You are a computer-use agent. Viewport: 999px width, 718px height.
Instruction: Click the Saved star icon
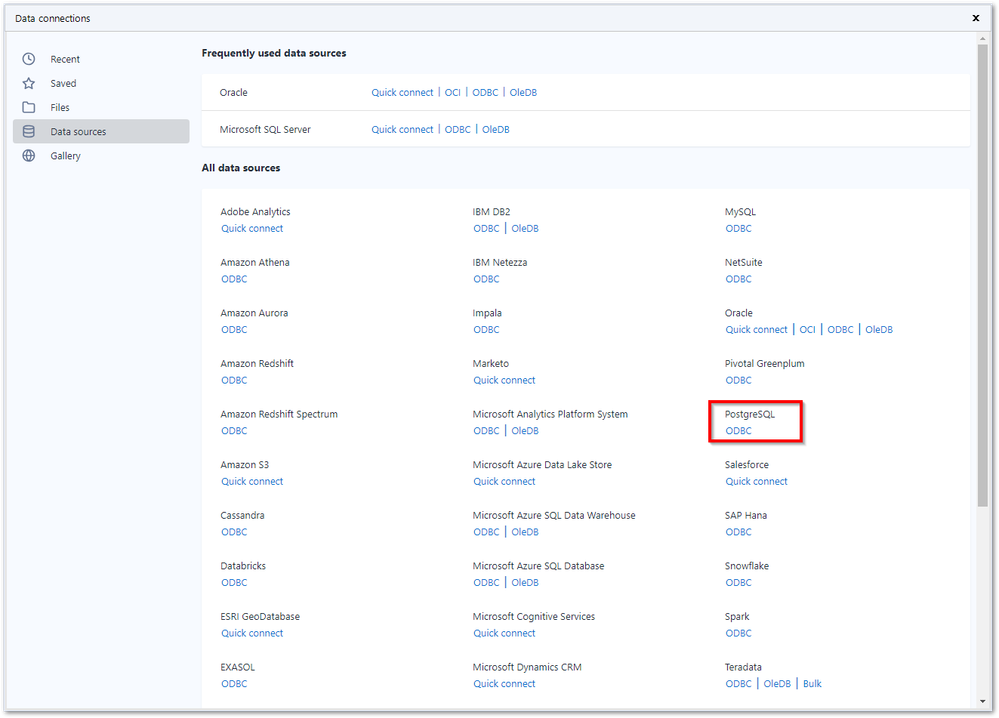pyautogui.click(x=29, y=83)
